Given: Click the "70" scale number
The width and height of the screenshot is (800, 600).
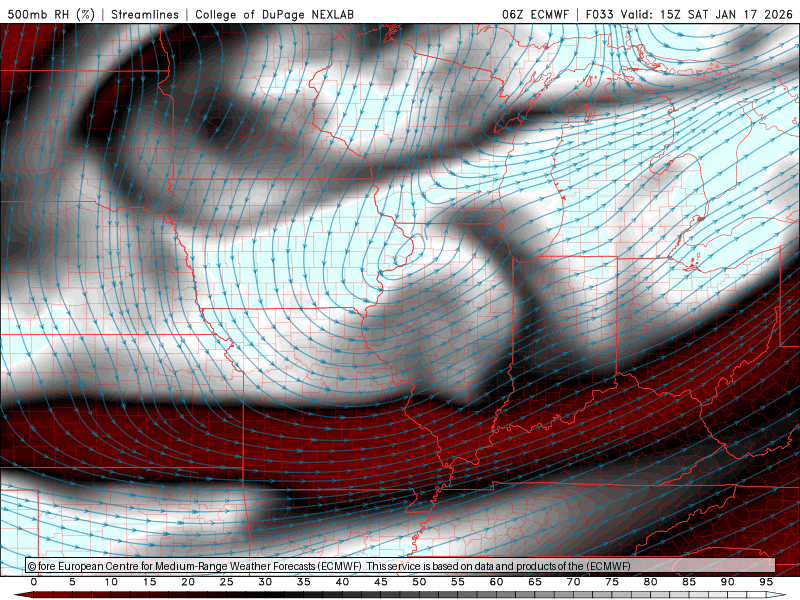Looking at the screenshot, I should click(573, 582).
